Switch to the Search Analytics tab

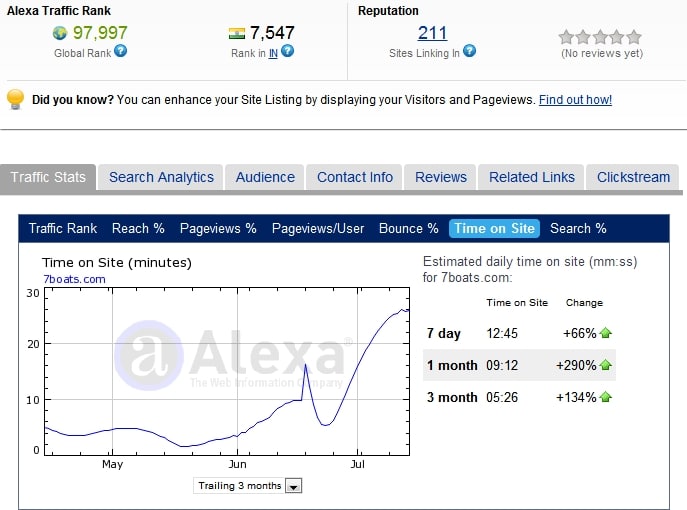pos(161,177)
